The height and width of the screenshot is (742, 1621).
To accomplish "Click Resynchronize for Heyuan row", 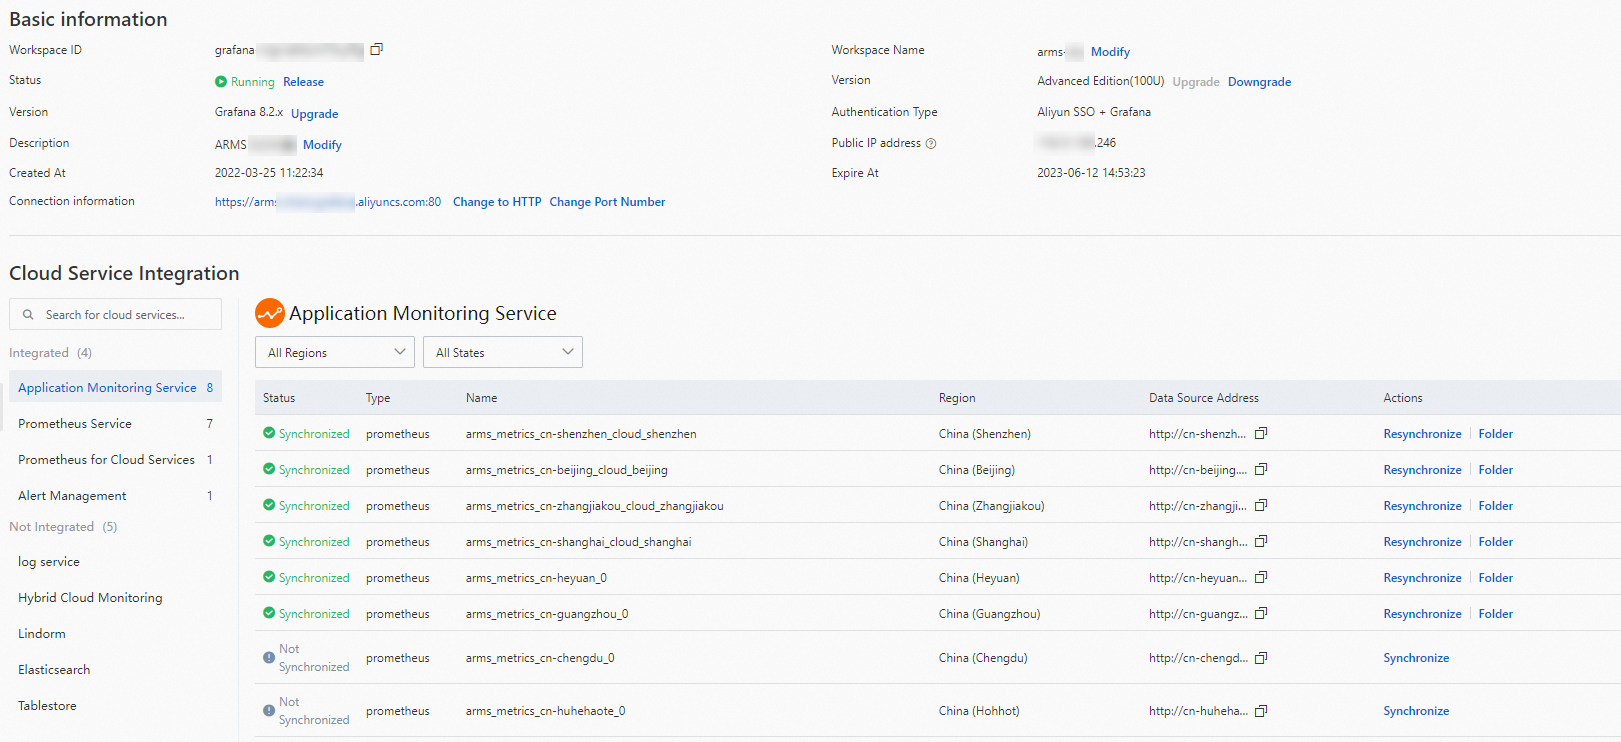I will point(1422,578).
